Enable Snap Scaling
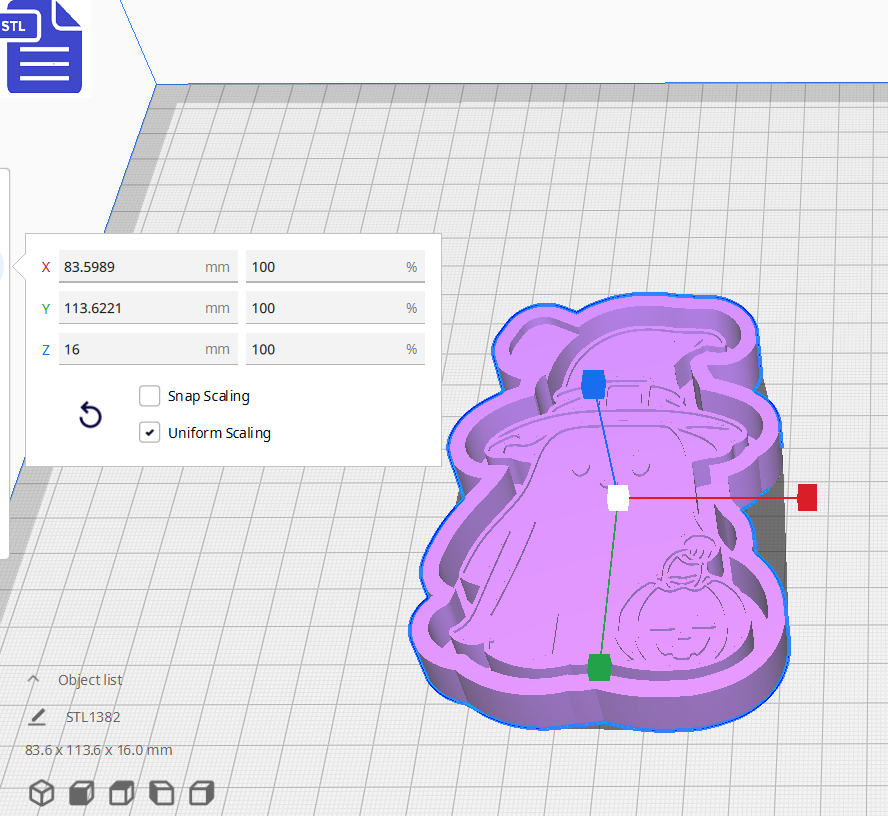 pyautogui.click(x=149, y=396)
